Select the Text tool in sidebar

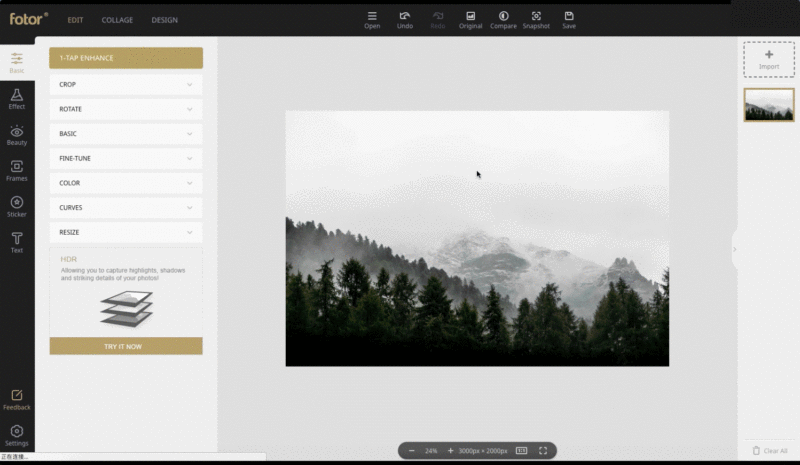(17, 242)
